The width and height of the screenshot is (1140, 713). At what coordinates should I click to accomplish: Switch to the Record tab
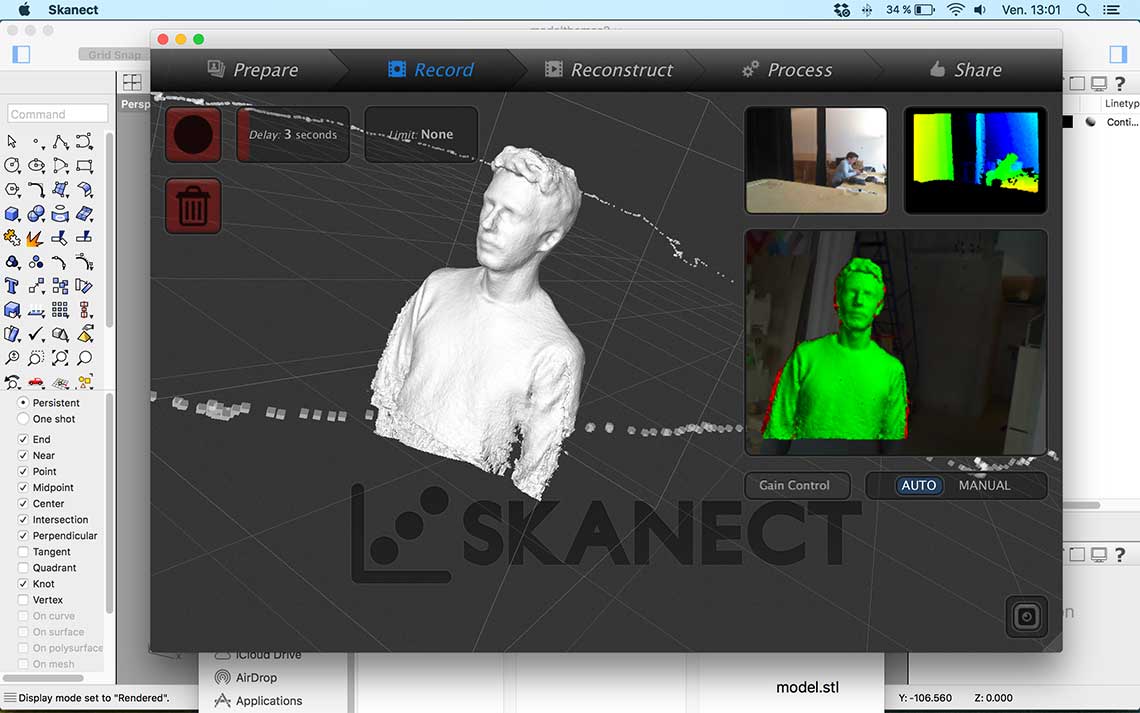[x=430, y=70]
